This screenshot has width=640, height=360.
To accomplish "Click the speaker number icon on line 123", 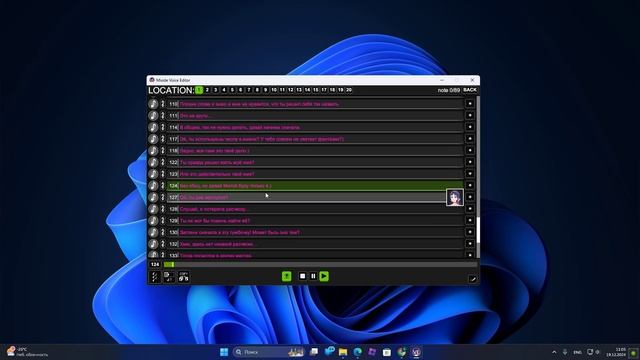I will pos(162,174).
